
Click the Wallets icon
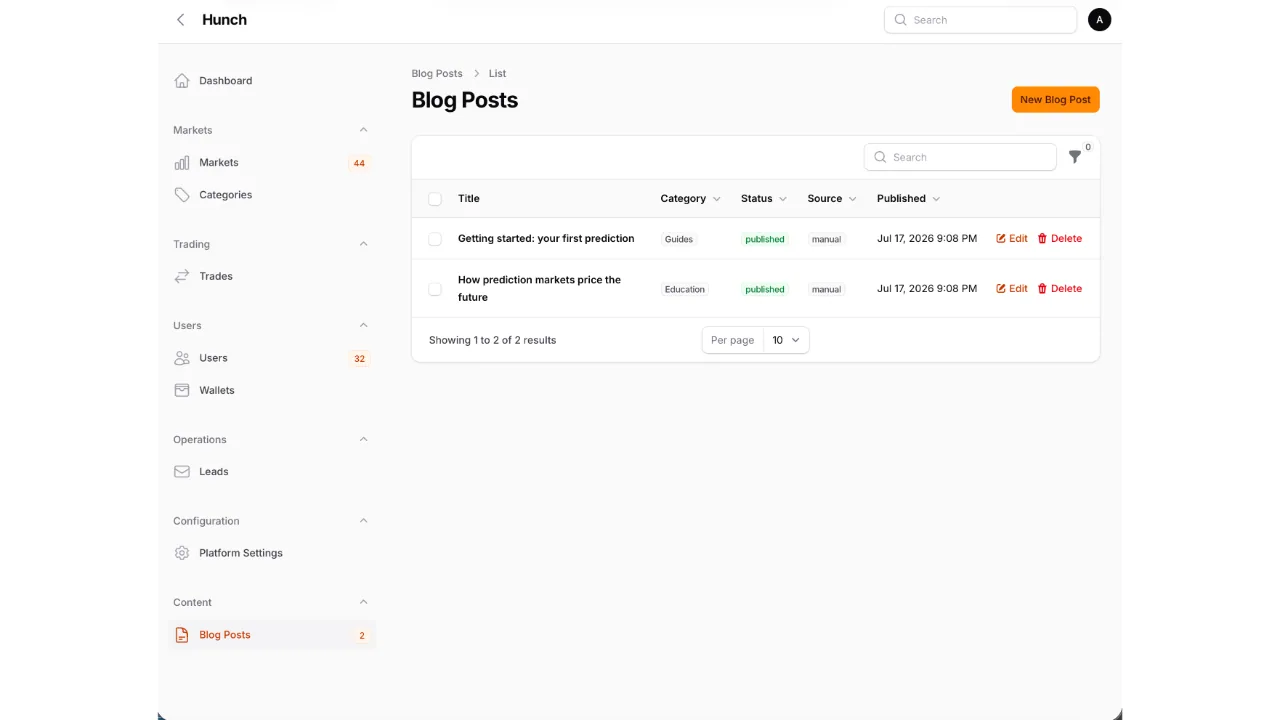click(182, 390)
